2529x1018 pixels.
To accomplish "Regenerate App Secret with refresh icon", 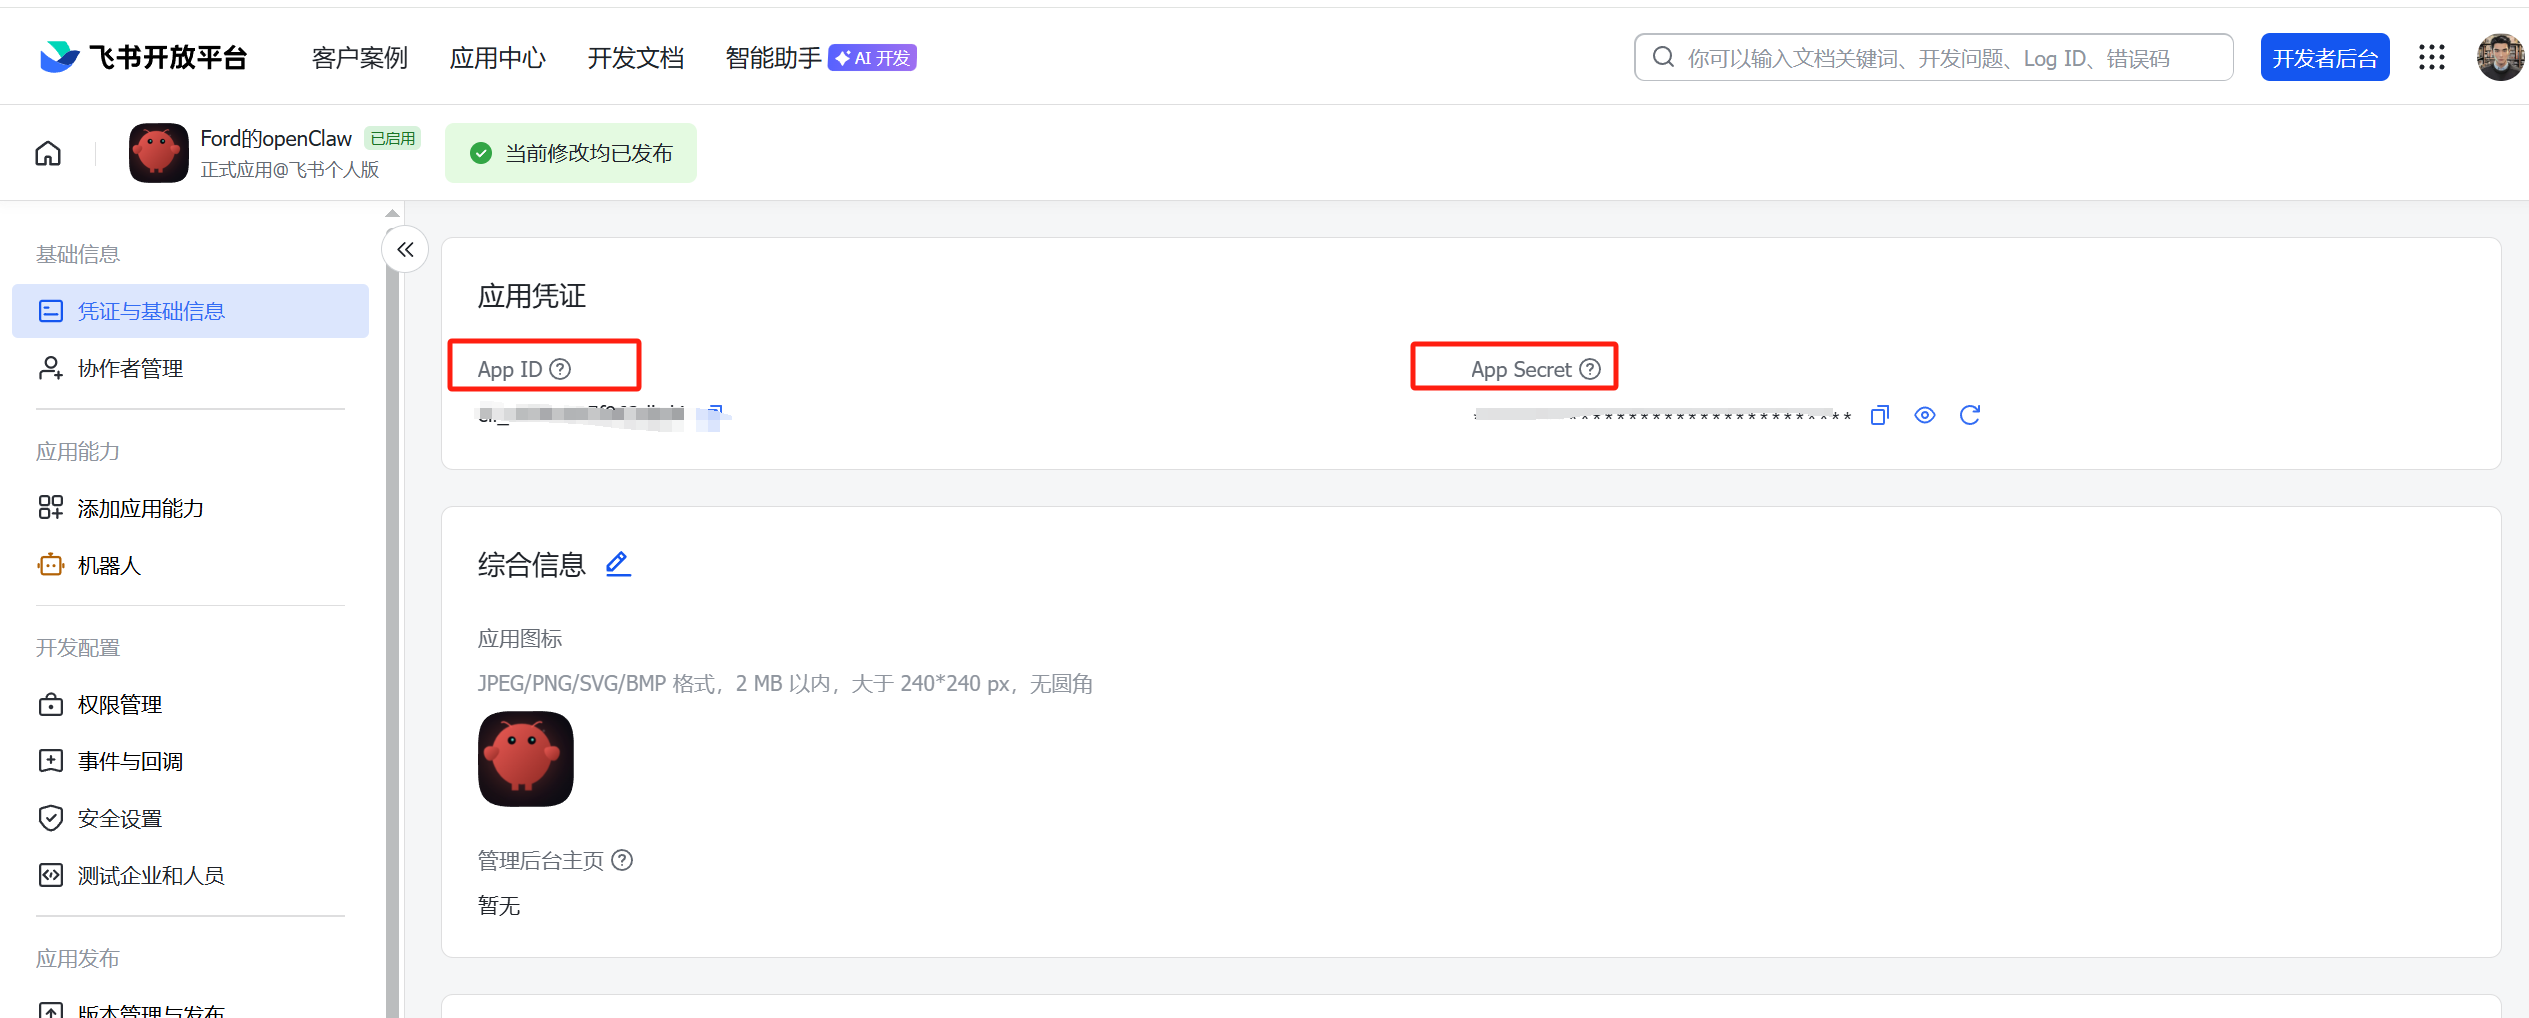I will click(1970, 415).
